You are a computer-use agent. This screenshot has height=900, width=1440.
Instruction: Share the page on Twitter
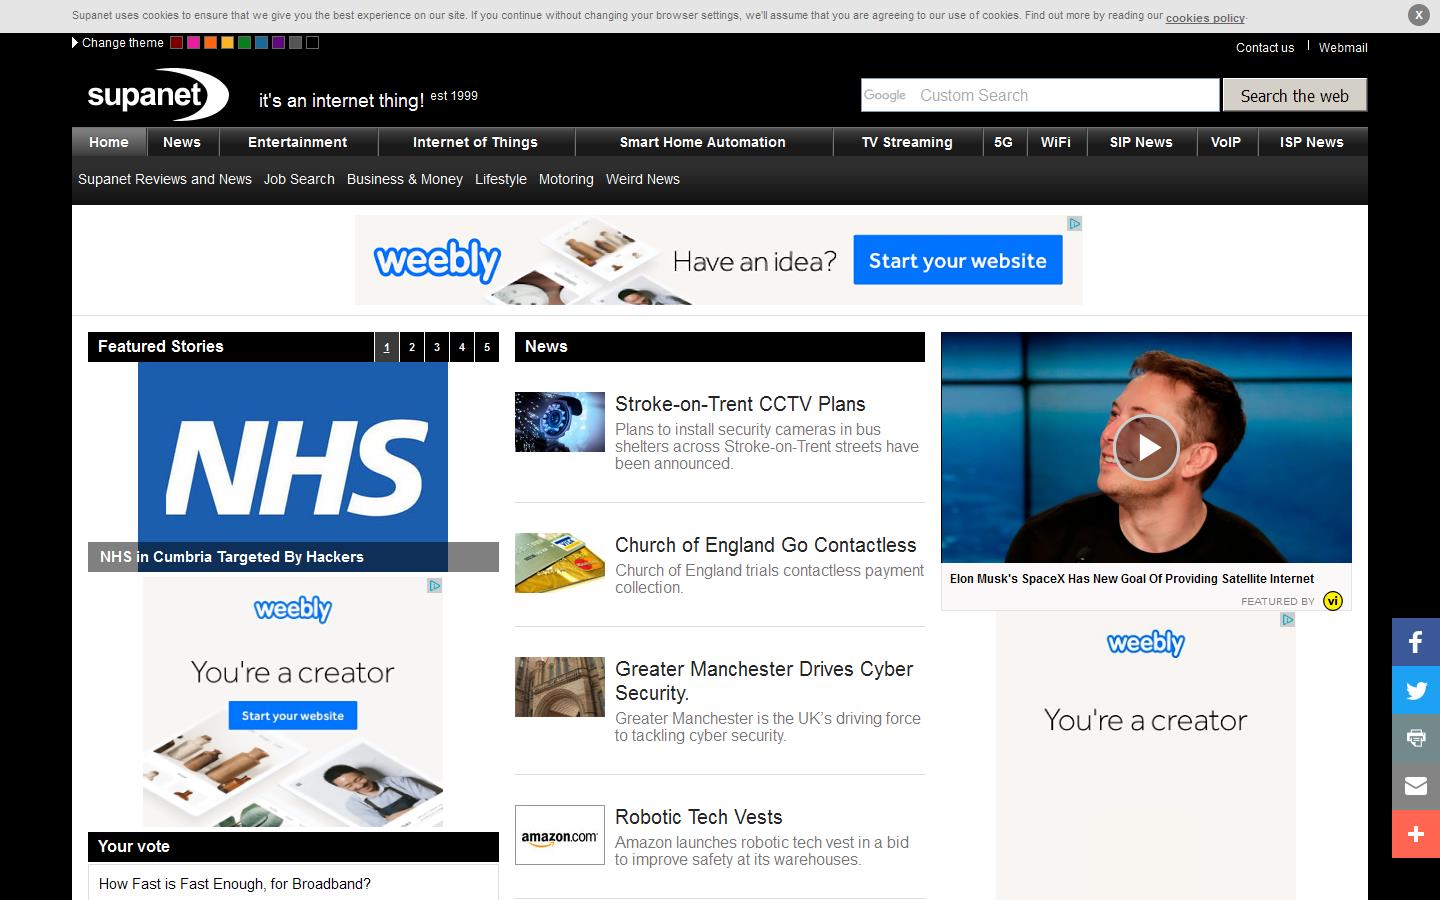pyautogui.click(x=1416, y=690)
